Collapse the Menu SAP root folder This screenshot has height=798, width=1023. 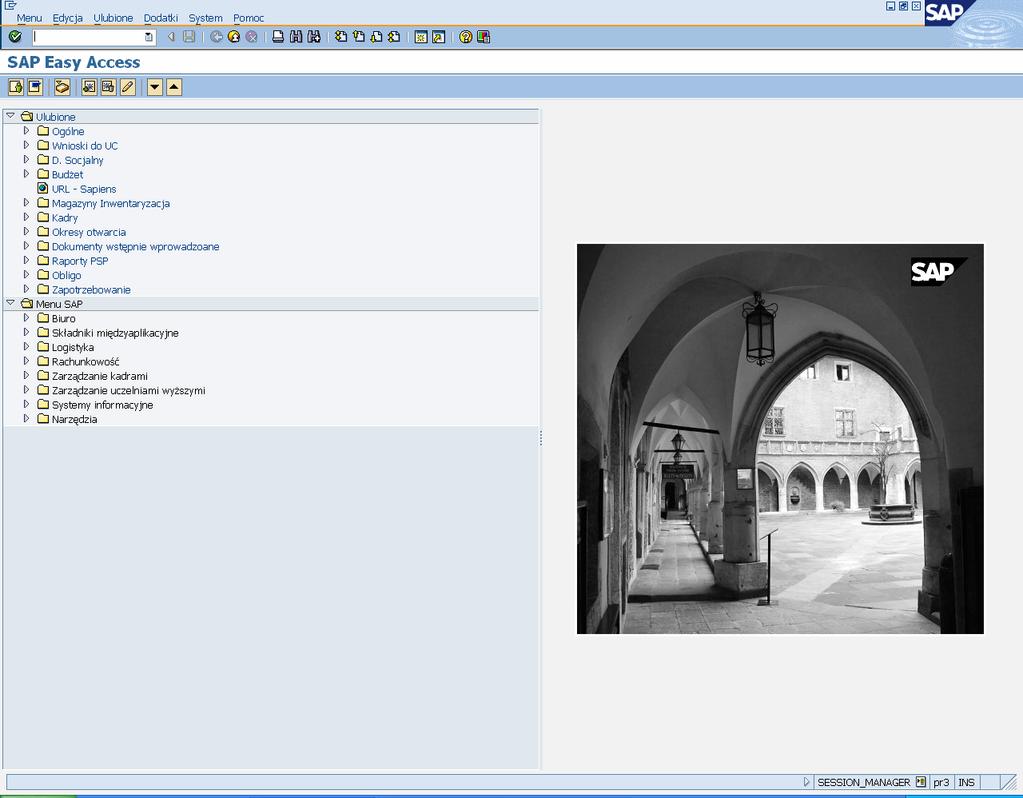(x=10, y=303)
